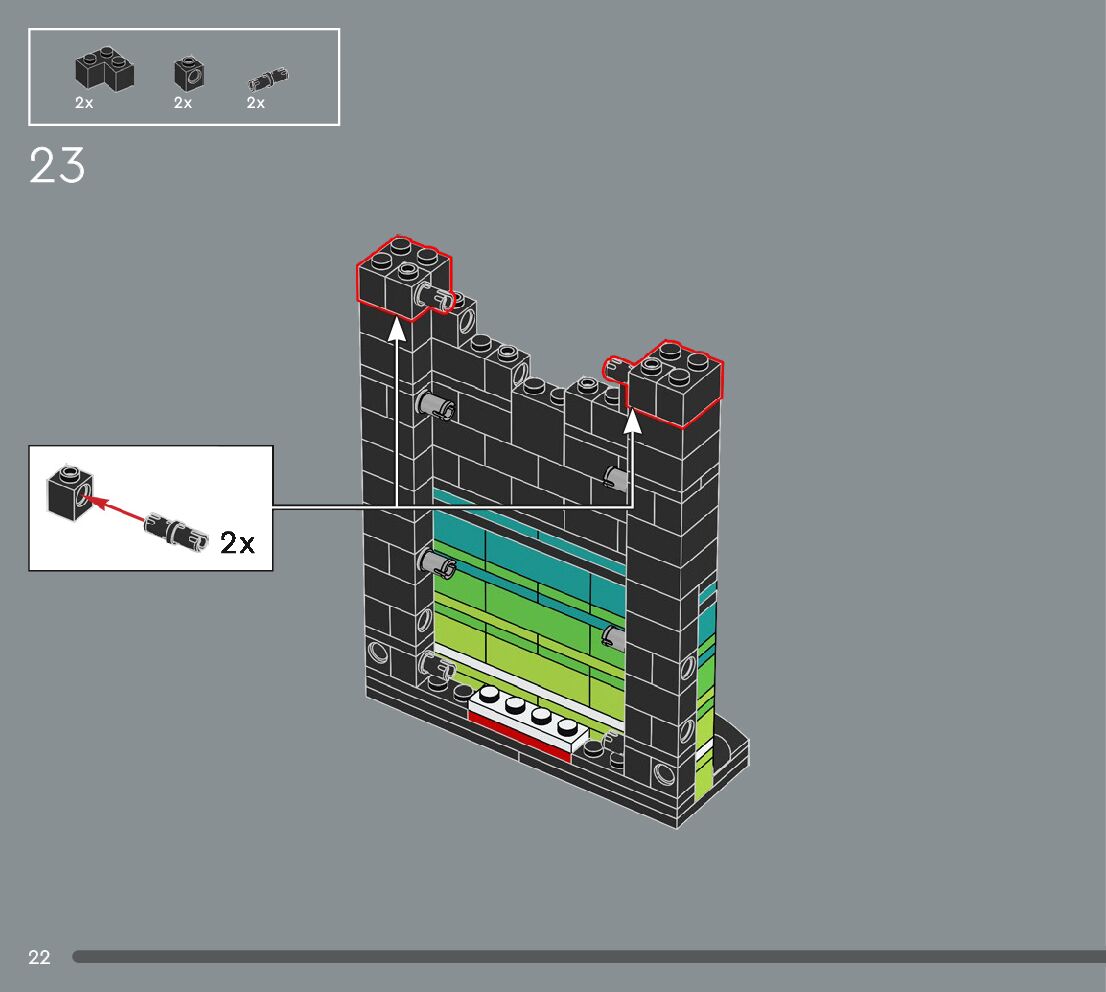Click the page progress bar
Image resolution: width=1106 pixels, height=992 pixels.
(588, 957)
